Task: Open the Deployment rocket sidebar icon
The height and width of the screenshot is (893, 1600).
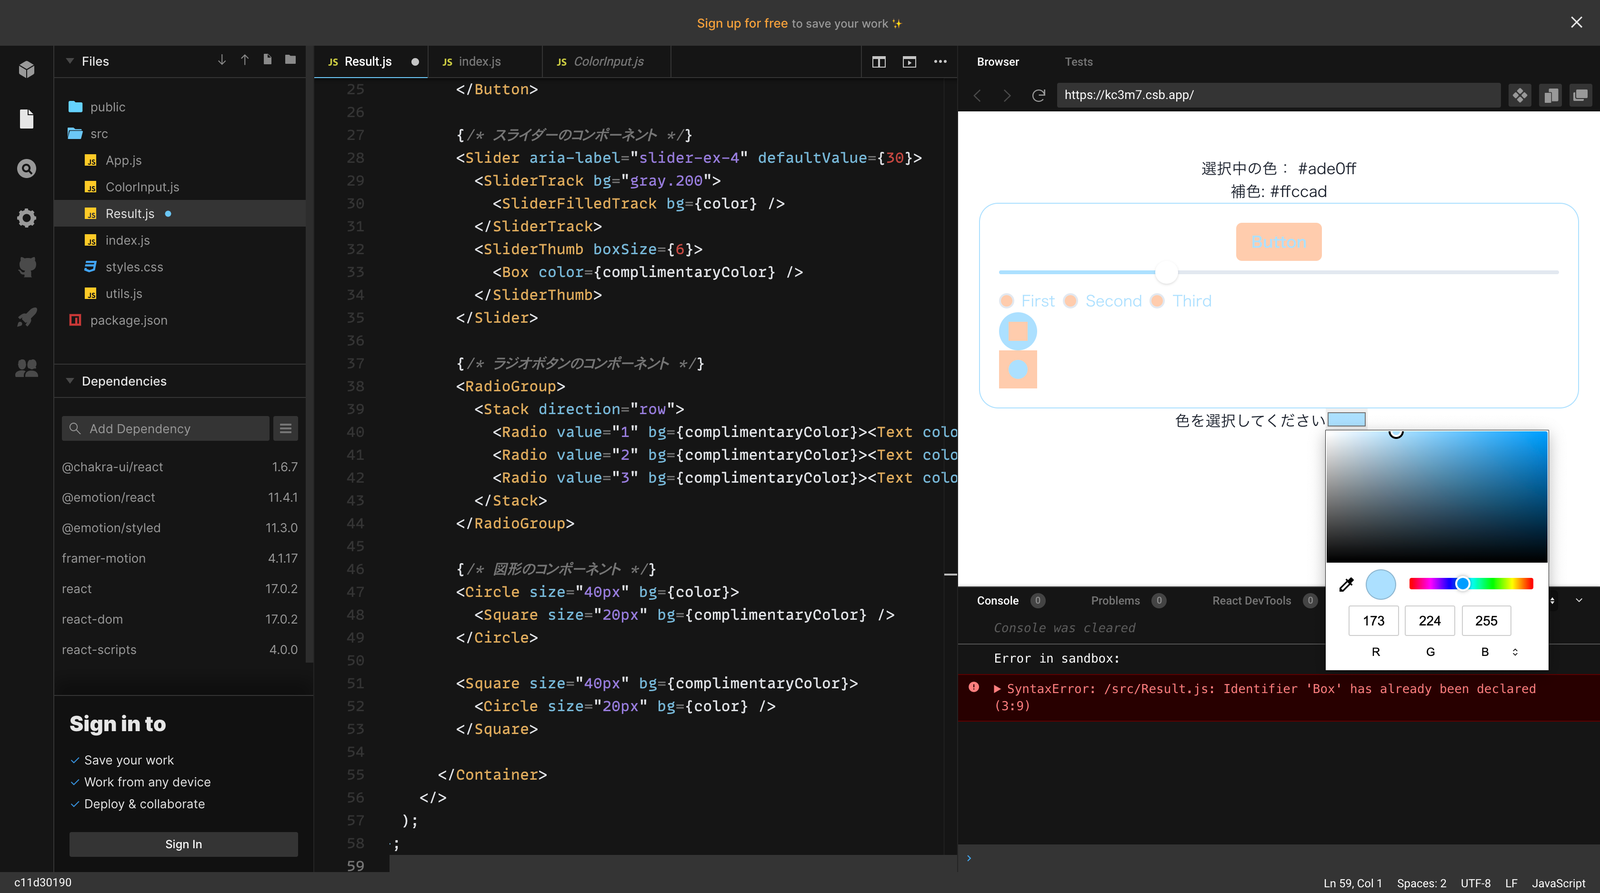Action: pyautogui.click(x=27, y=317)
